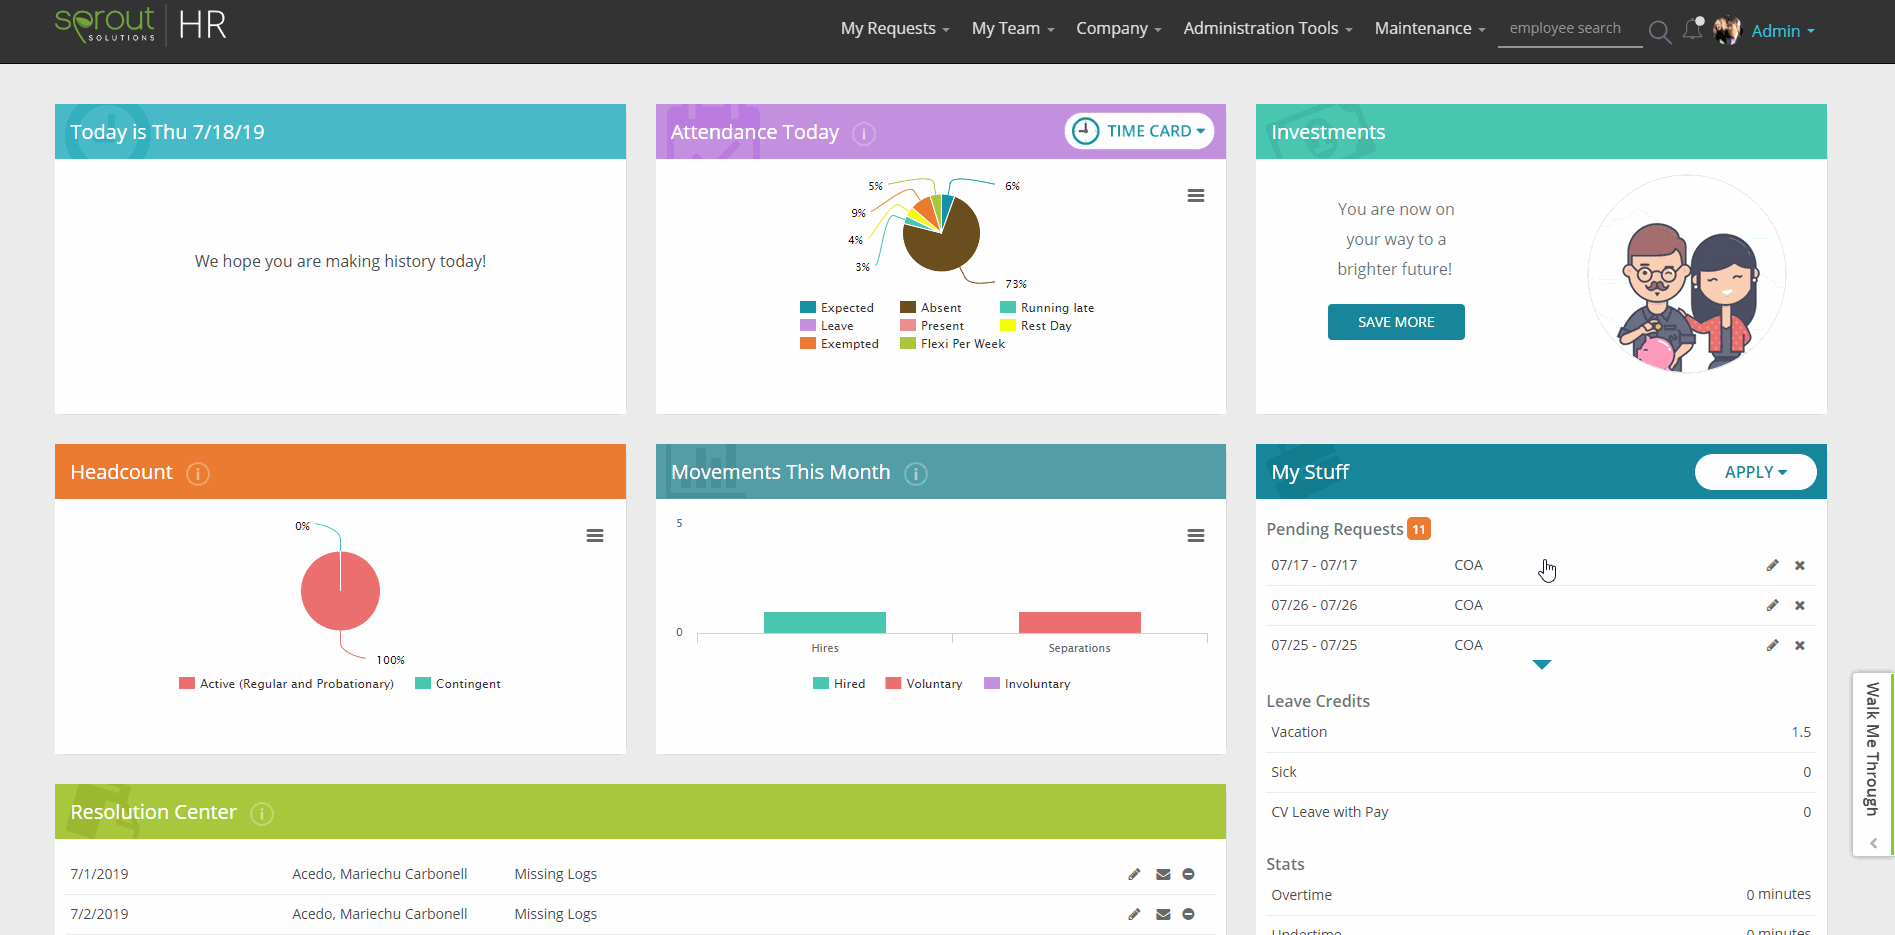Expand the pending requests list chevron
1895x935 pixels.
1541,664
